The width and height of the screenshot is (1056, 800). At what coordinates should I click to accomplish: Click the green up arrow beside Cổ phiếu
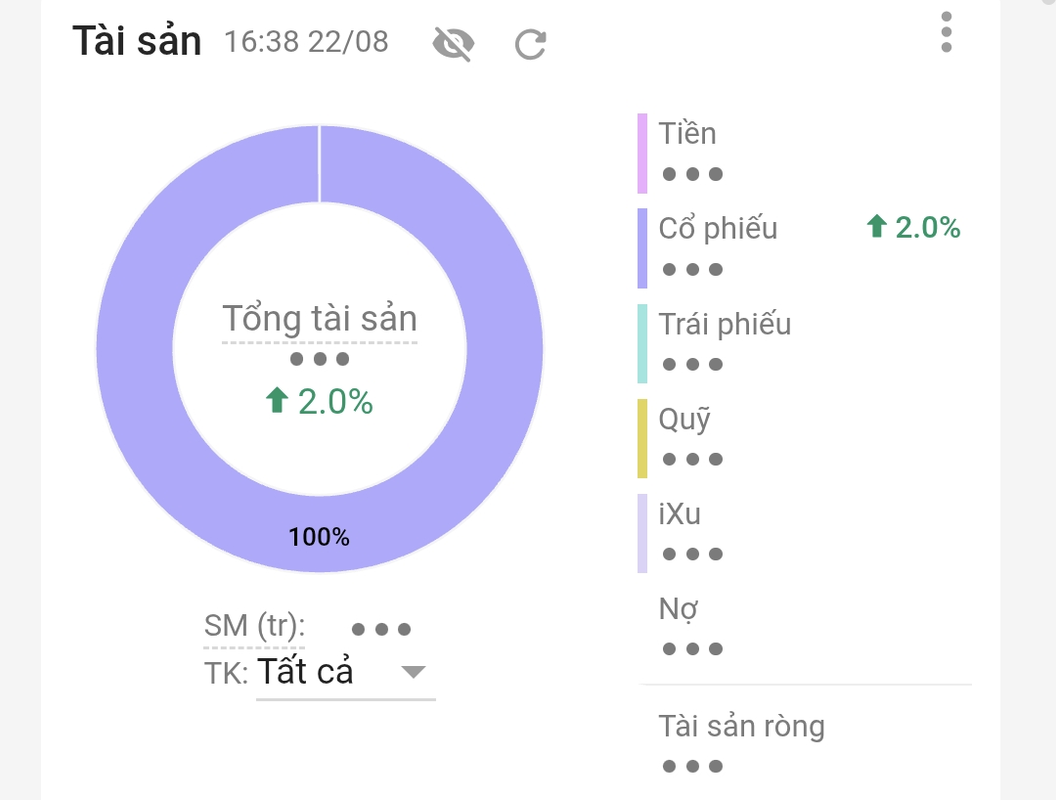tap(876, 228)
